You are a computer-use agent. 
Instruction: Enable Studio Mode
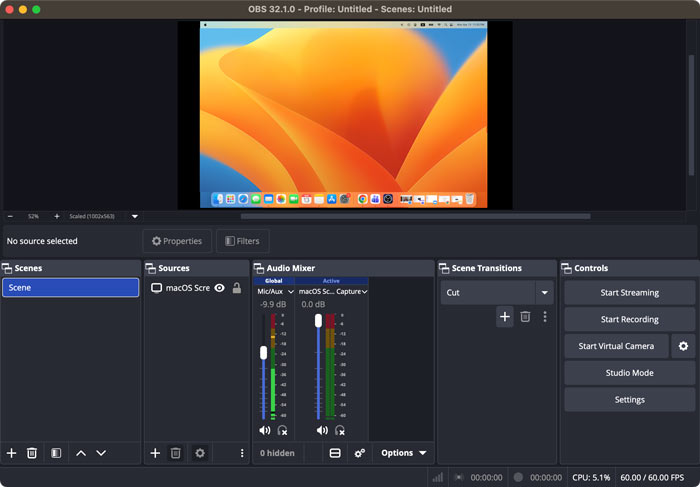[629, 373]
